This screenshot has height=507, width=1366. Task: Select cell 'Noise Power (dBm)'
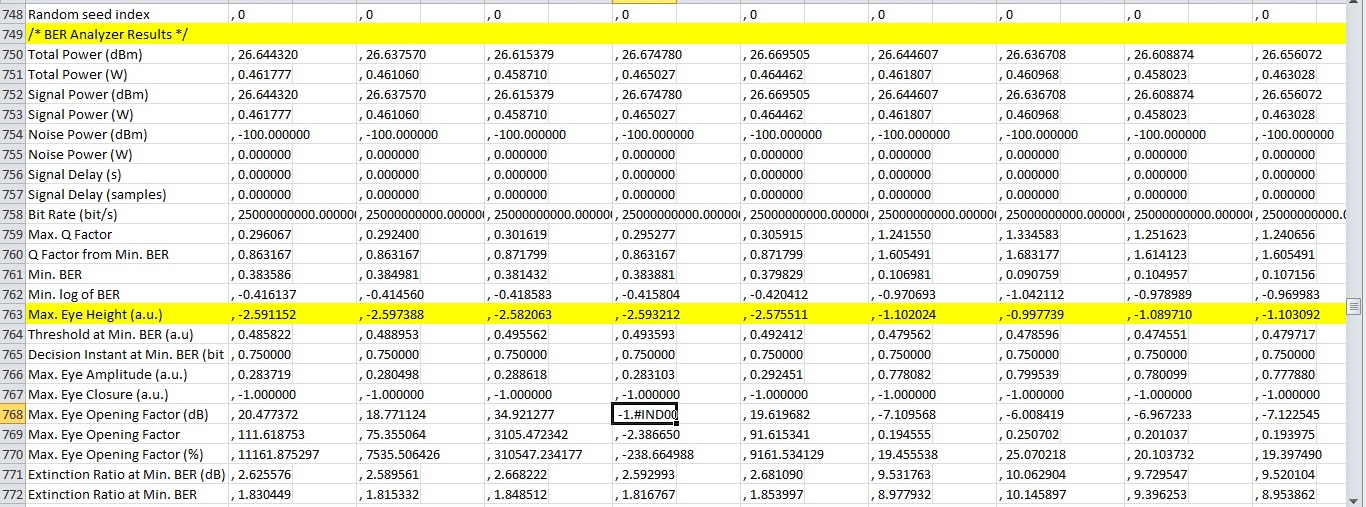point(128,135)
